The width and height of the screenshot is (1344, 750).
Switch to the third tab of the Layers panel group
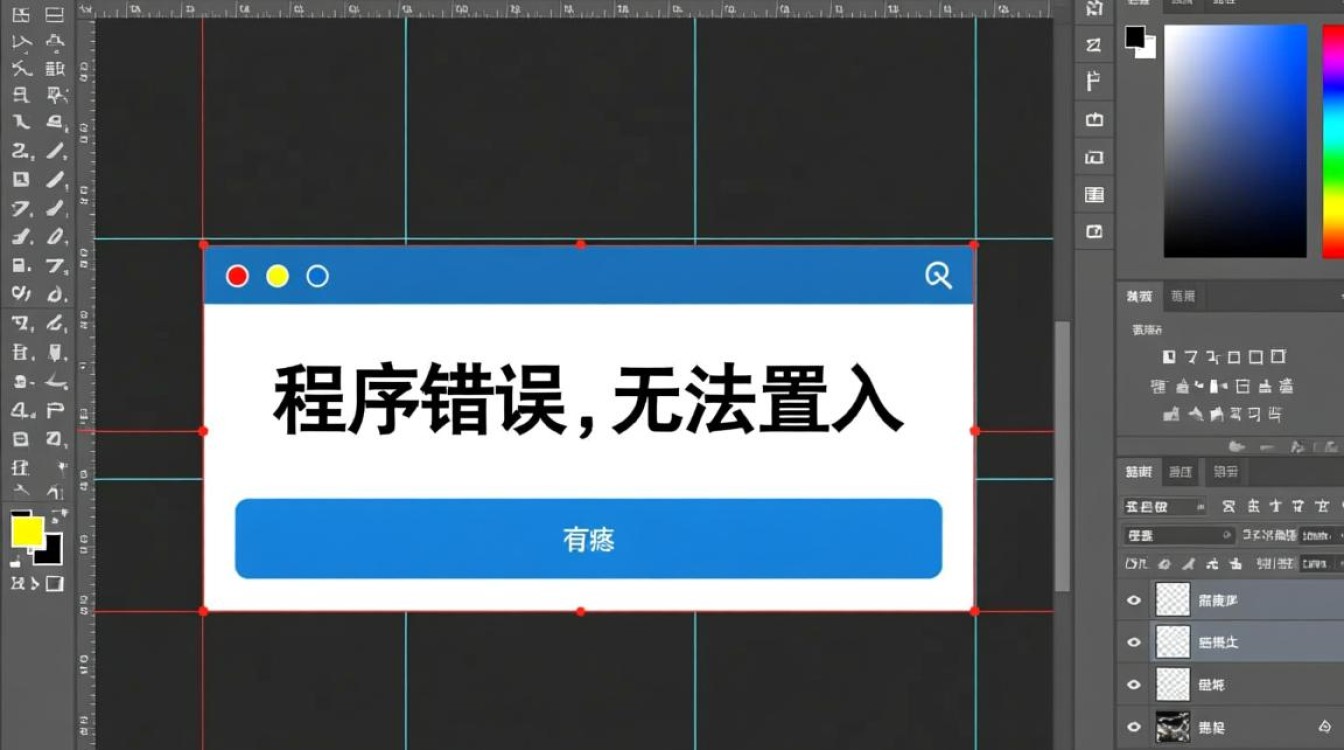(1225, 472)
